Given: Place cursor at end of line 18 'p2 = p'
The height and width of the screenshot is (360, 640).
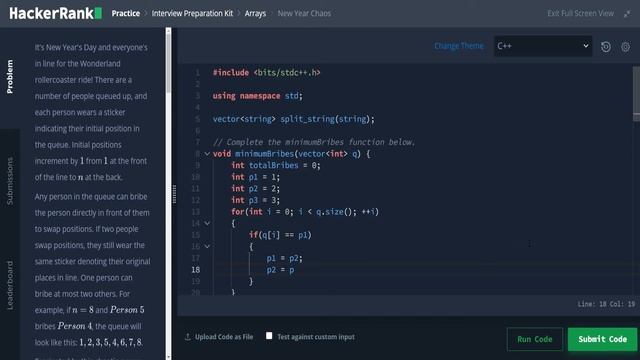Looking at the screenshot, I should coord(294,270).
